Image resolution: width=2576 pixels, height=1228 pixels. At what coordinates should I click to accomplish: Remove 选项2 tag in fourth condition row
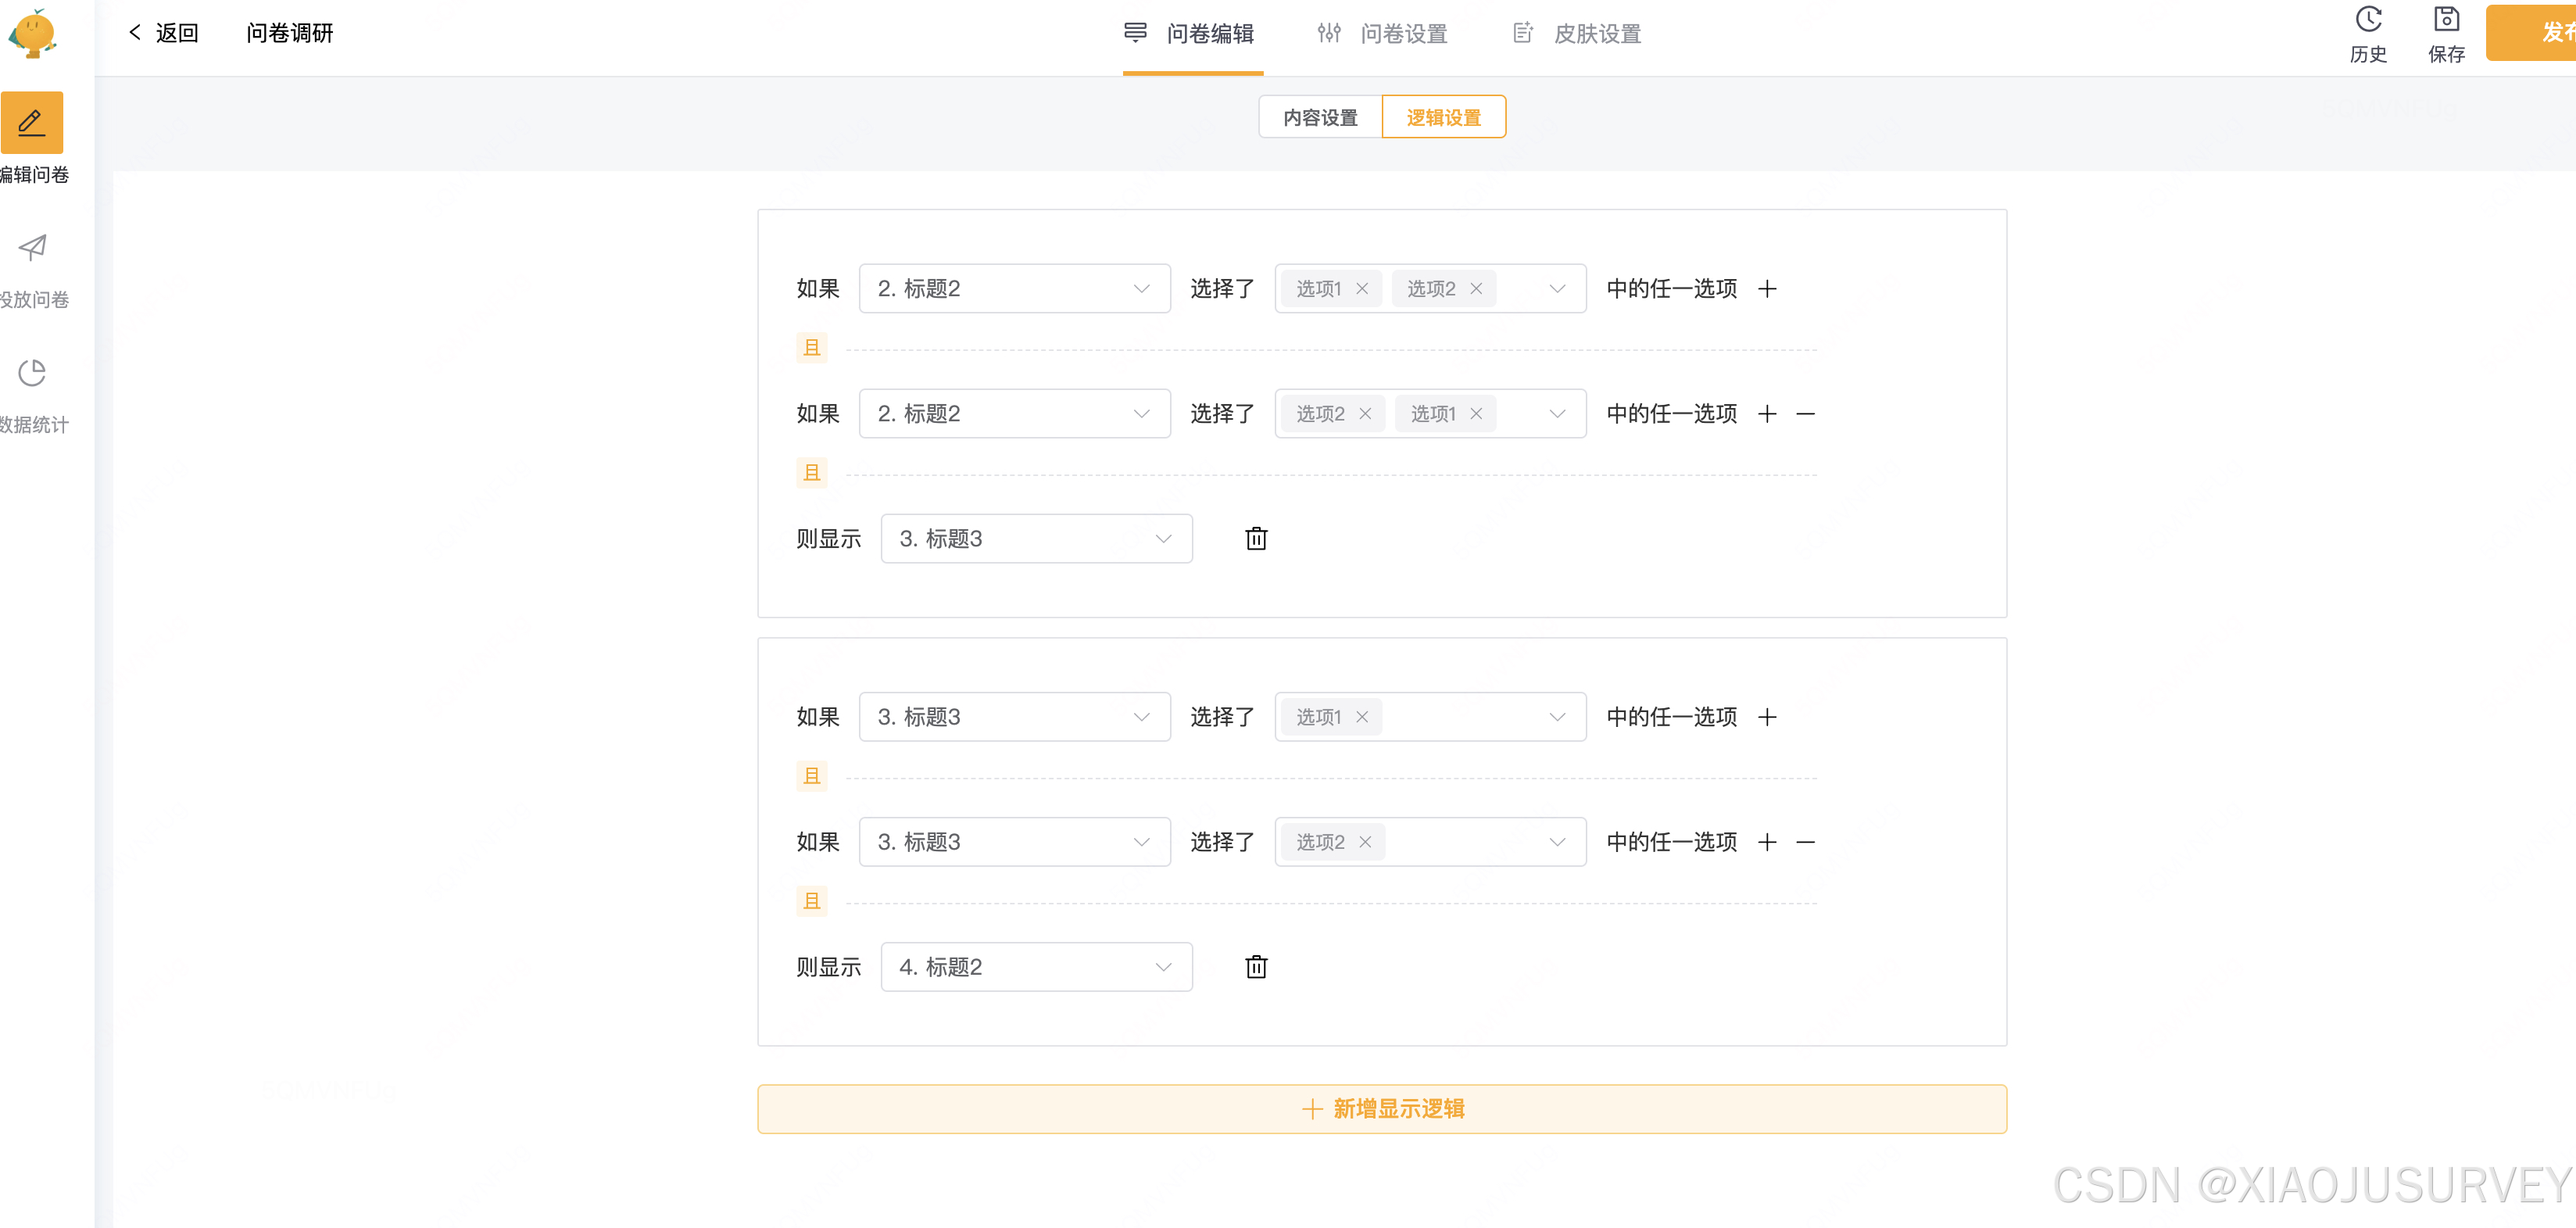point(1364,842)
